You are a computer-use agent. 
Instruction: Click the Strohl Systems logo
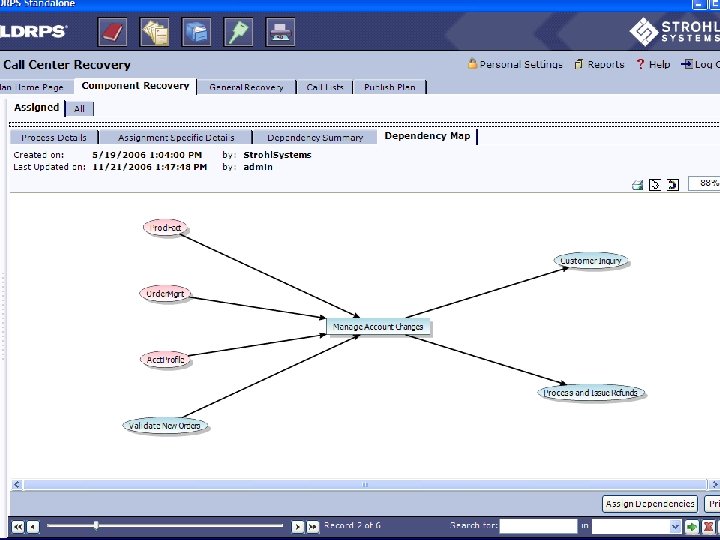pyautogui.click(x=675, y=31)
